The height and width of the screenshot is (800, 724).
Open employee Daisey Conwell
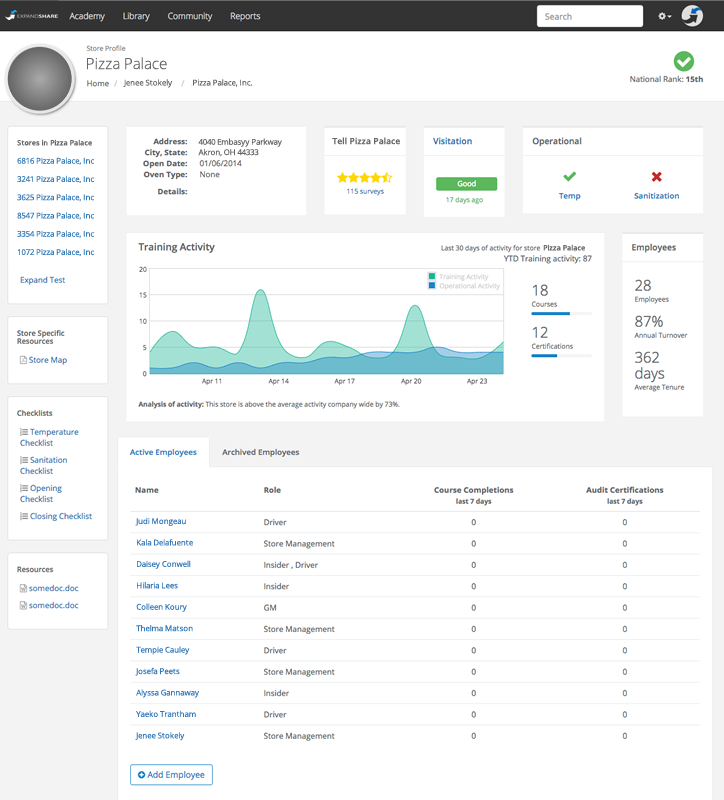pos(163,564)
